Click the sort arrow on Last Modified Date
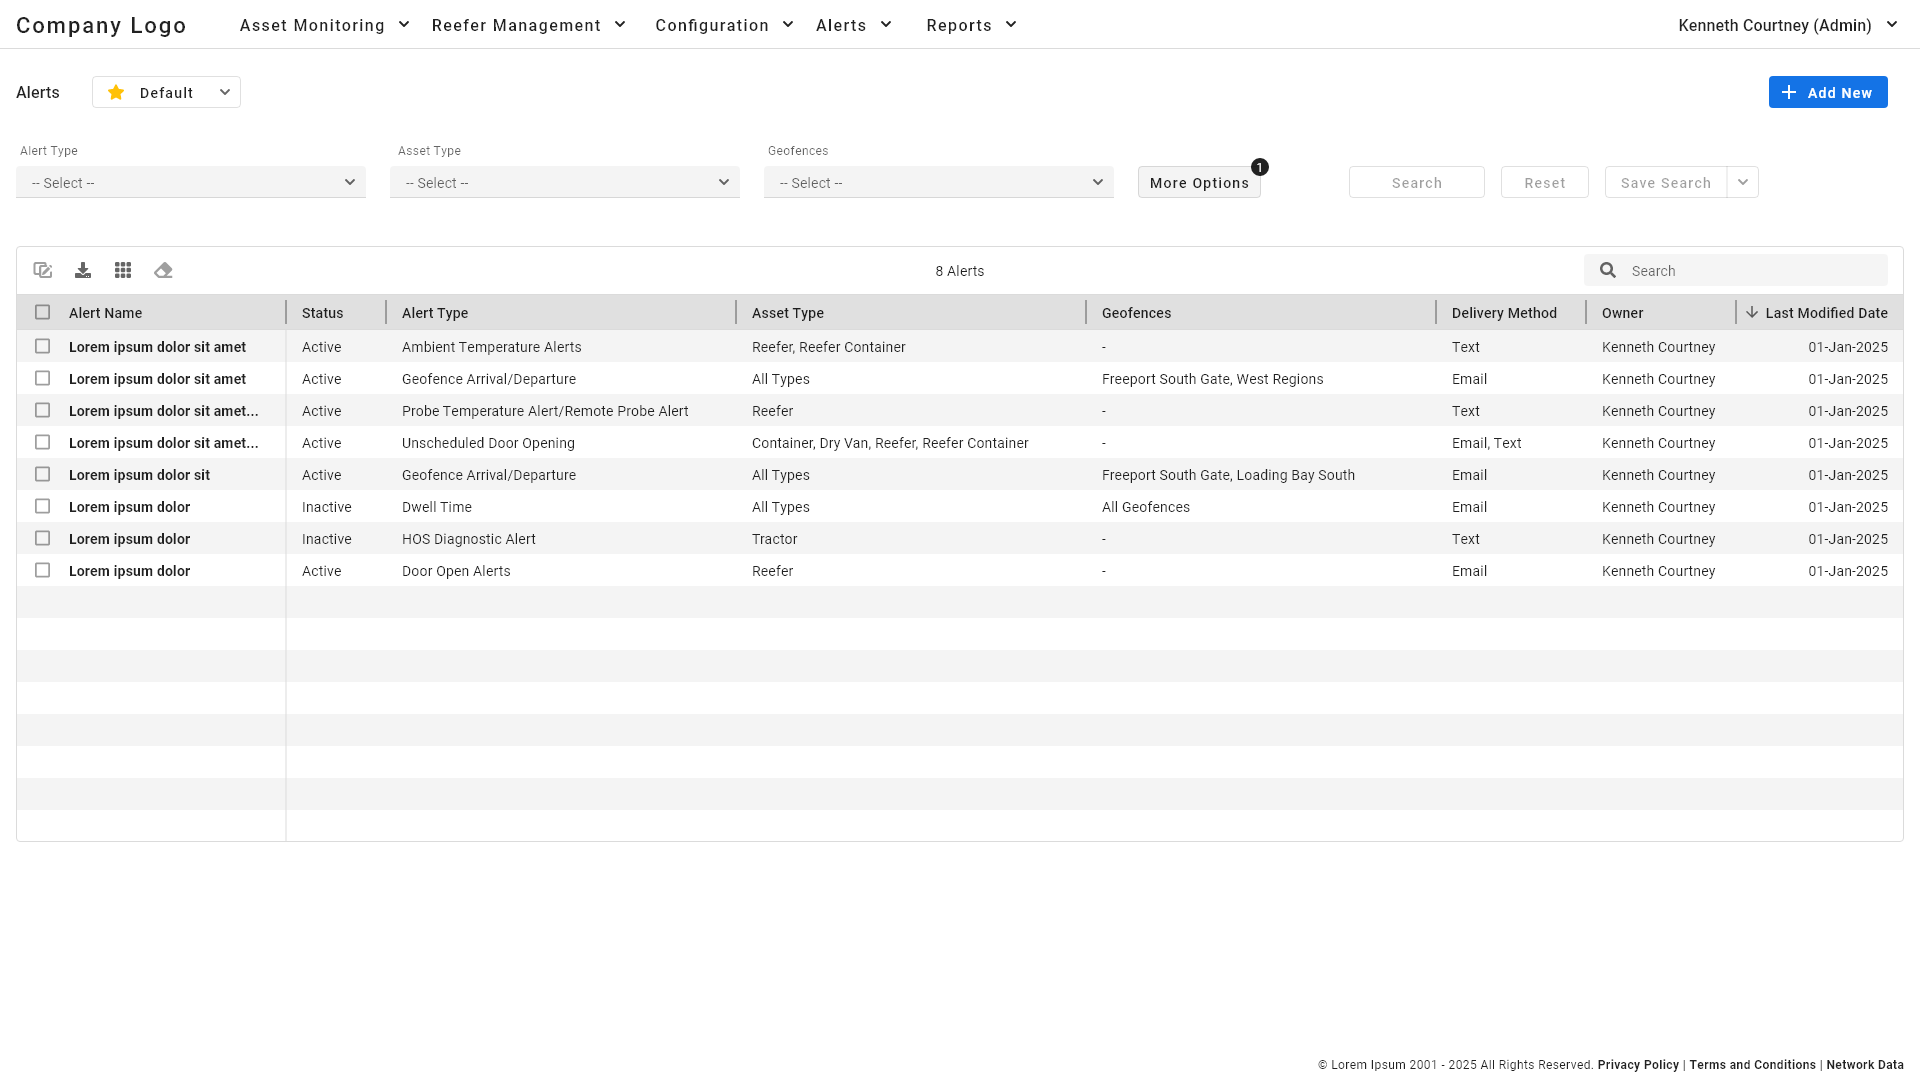 click(1752, 312)
